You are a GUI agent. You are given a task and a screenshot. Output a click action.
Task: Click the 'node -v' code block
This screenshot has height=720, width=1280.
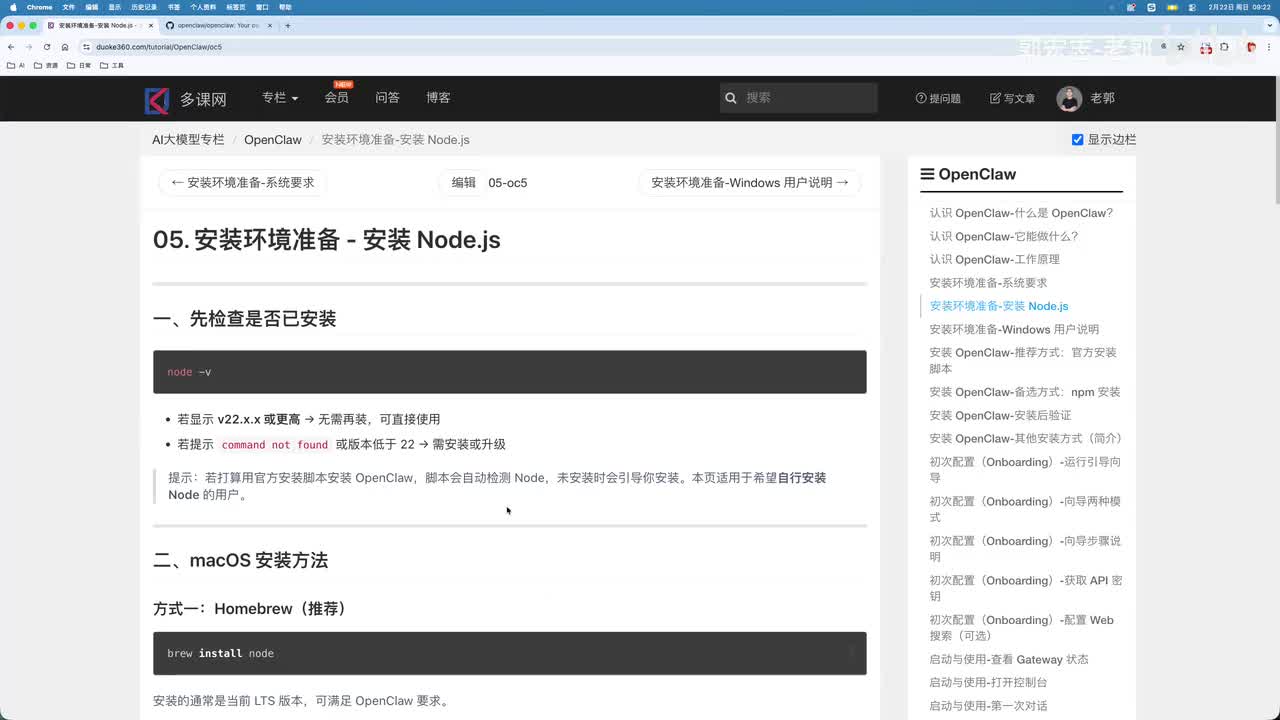[510, 372]
